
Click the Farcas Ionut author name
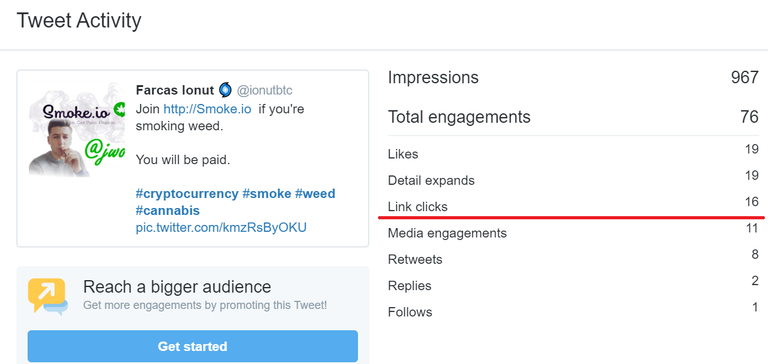pos(175,90)
